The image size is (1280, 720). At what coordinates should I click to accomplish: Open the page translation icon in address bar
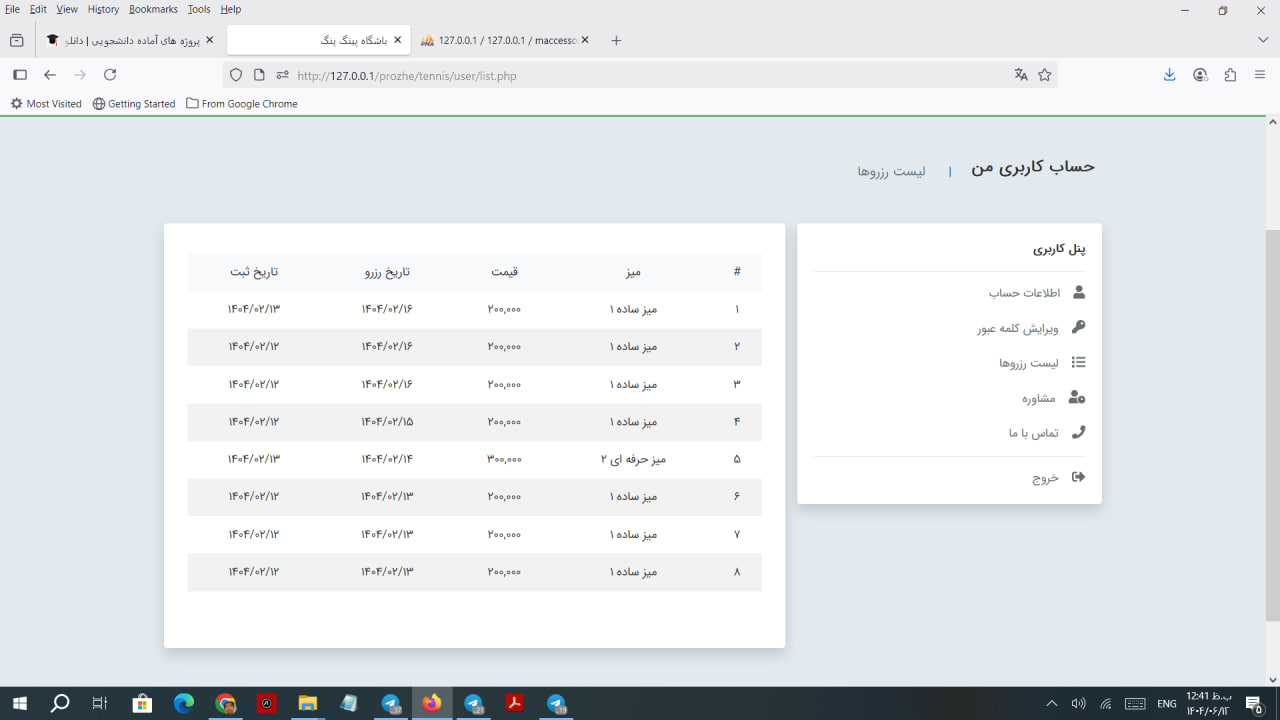(1021, 75)
